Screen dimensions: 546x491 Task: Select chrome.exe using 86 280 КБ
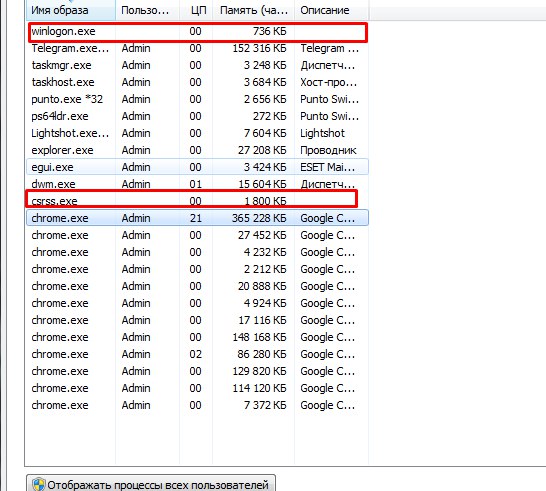click(197, 354)
